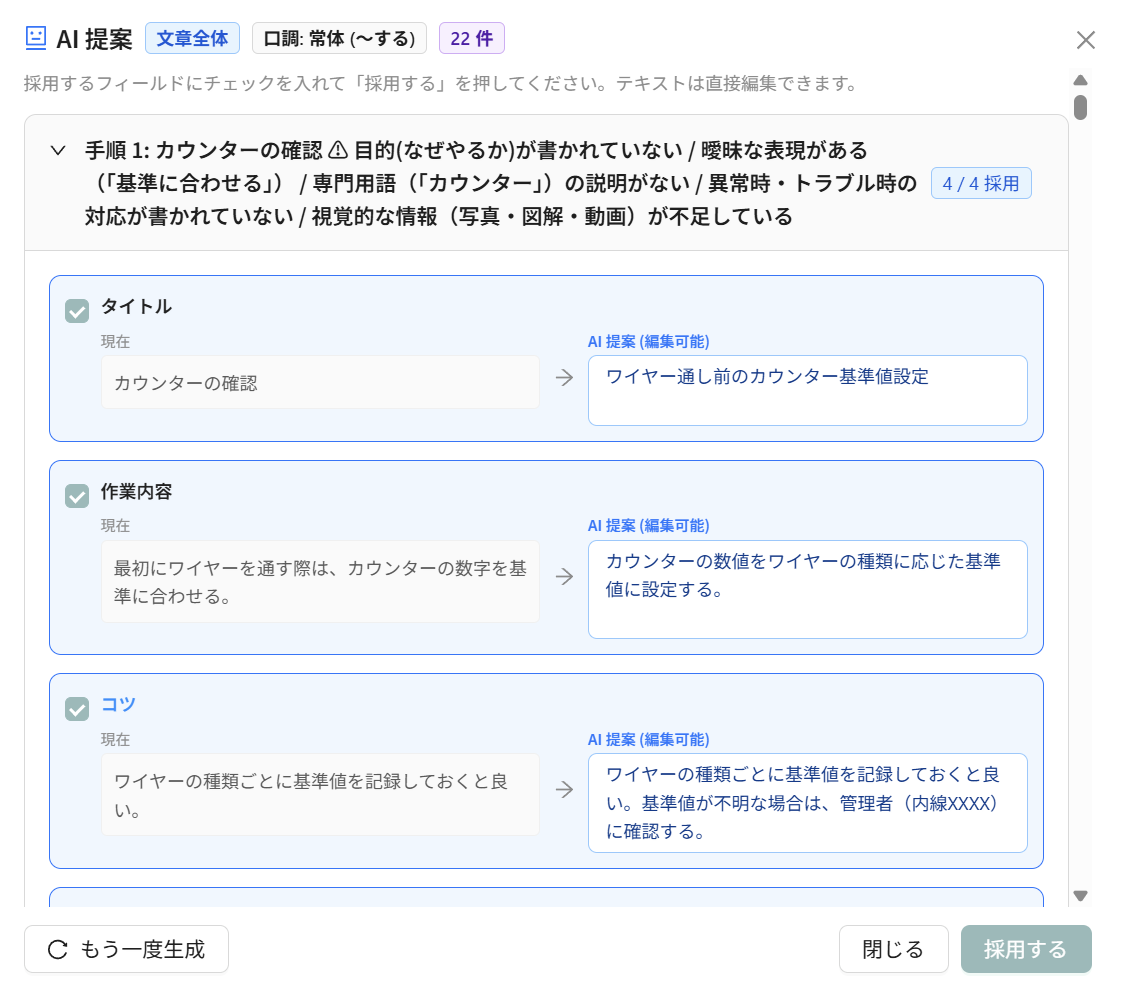Click the 4 / 4 採用 badge
Screen dimensions: 1121x987
(x=981, y=184)
